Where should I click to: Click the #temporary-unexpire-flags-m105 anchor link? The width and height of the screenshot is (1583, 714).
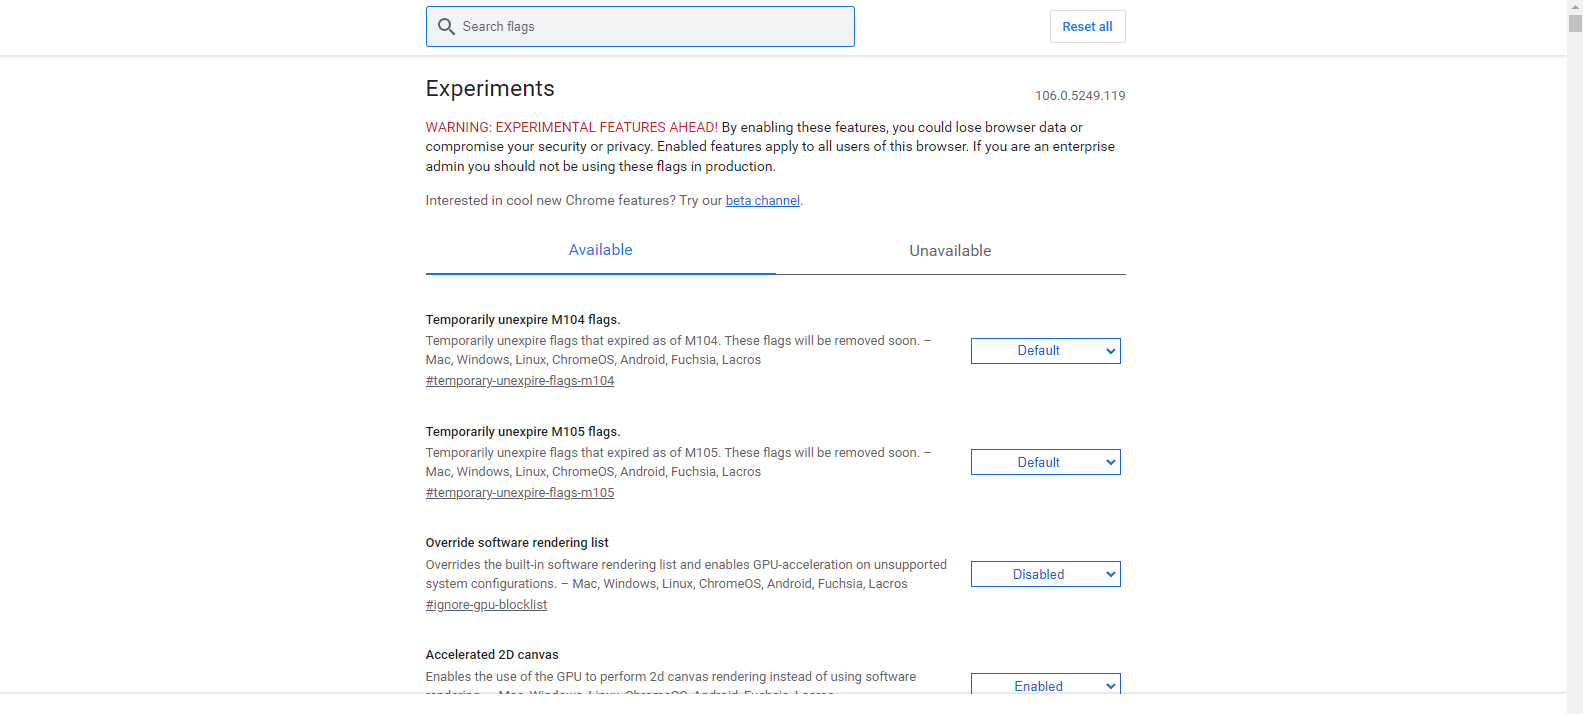tap(520, 493)
